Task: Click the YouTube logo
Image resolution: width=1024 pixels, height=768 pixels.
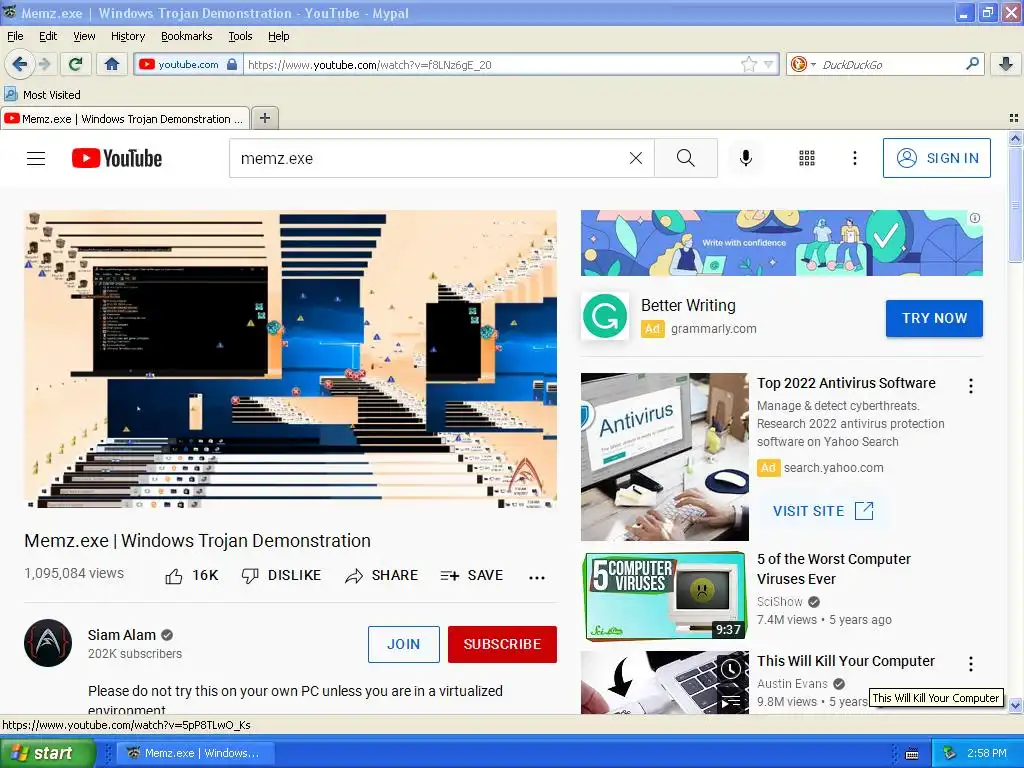Action: pos(117,158)
